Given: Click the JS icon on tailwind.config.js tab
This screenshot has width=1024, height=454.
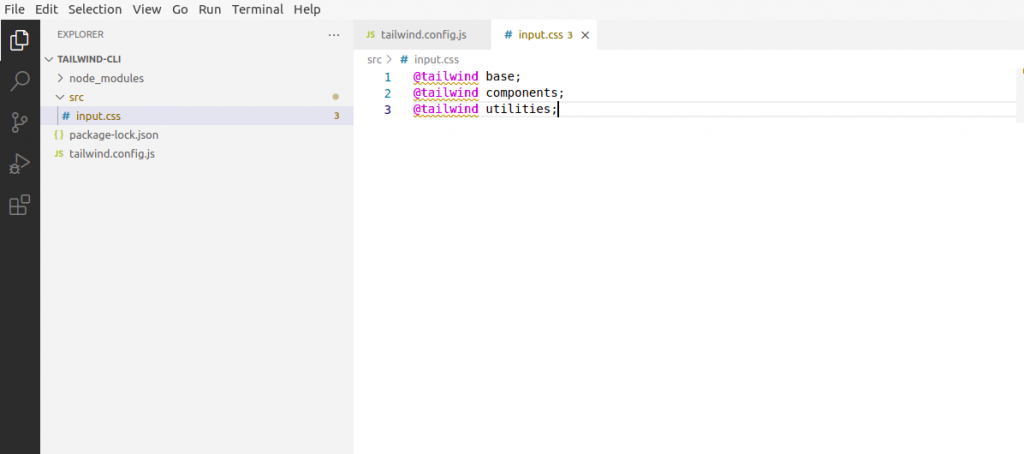Looking at the screenshot, I should 370,35.
